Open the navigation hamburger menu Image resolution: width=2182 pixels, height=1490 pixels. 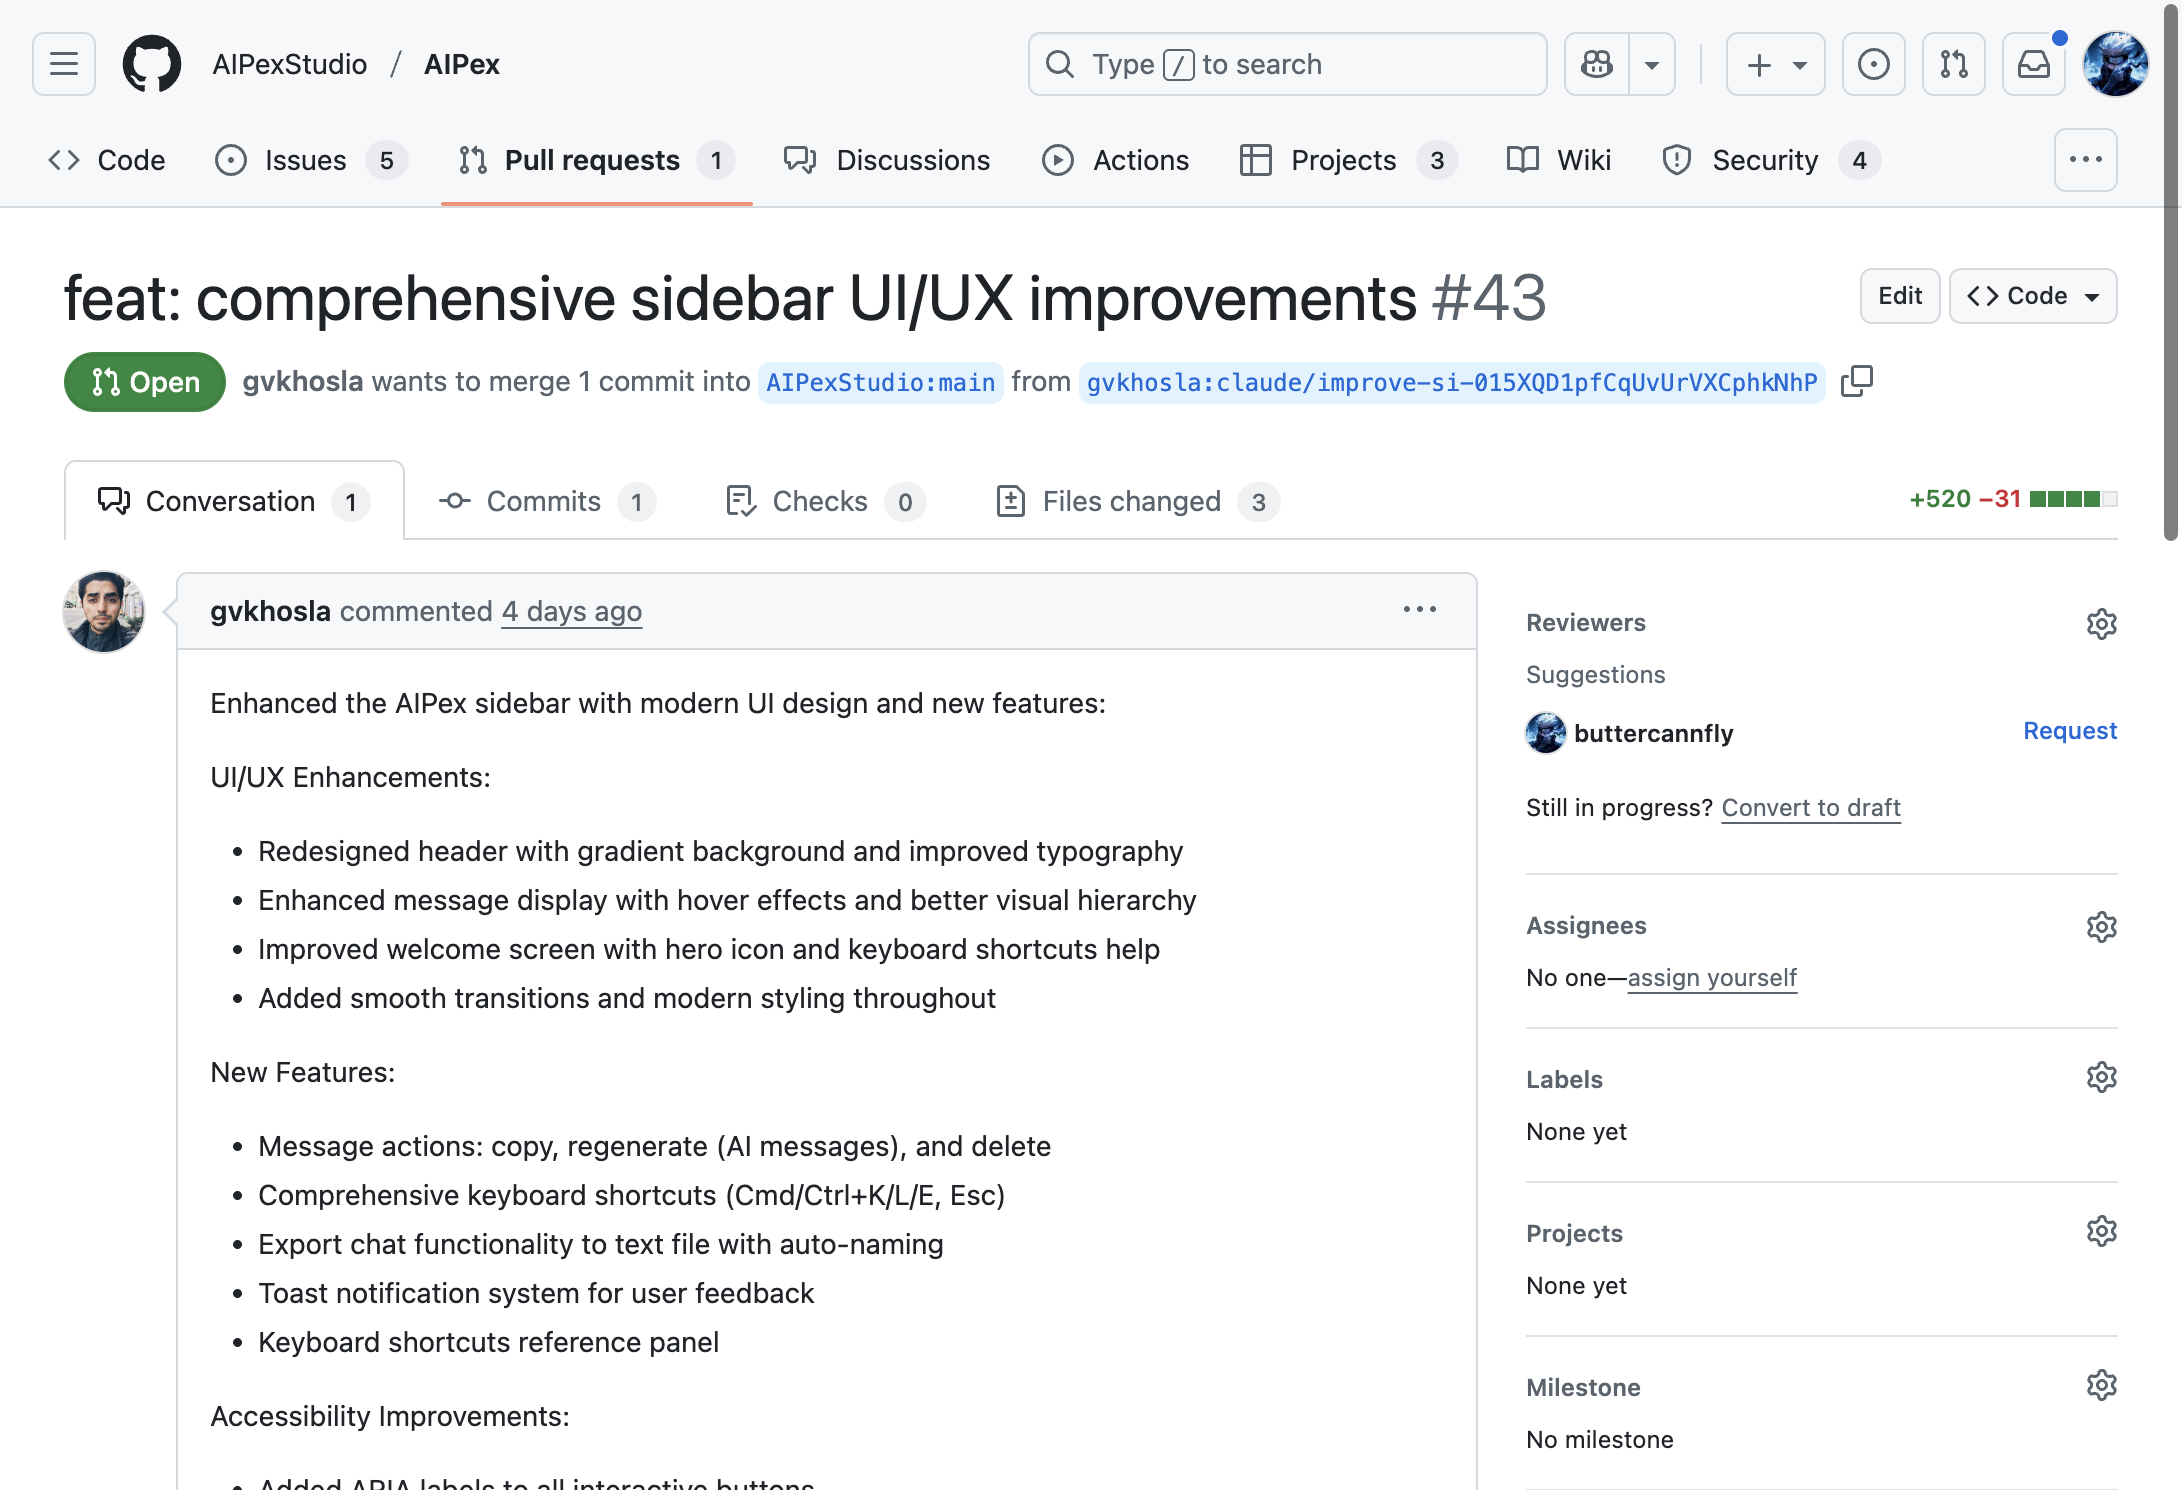[62, 64]
